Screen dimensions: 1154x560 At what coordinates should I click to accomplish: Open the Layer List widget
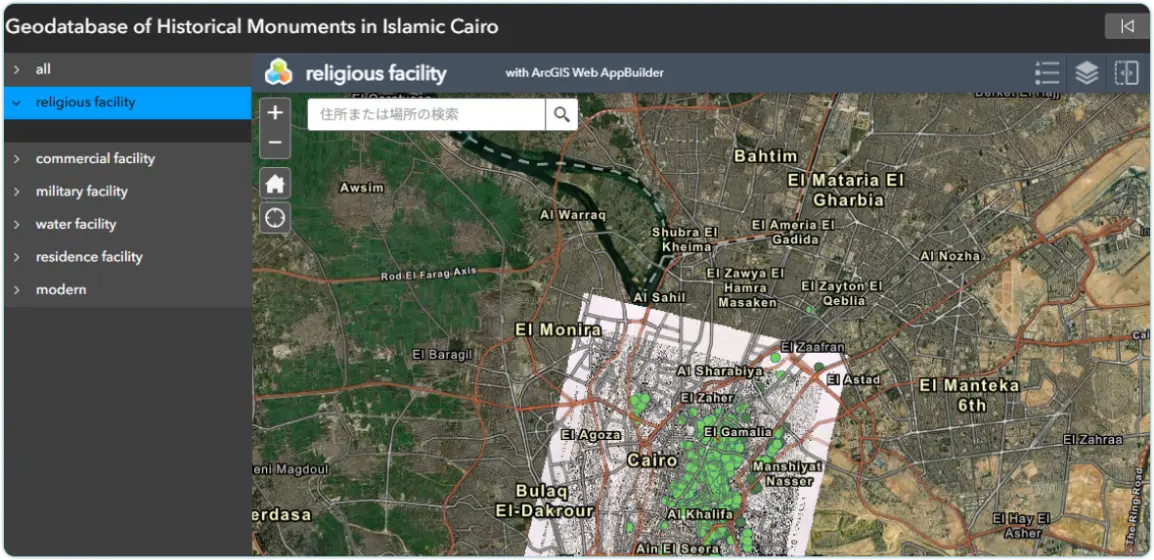pyautogui.click(x=1086, y=73)
